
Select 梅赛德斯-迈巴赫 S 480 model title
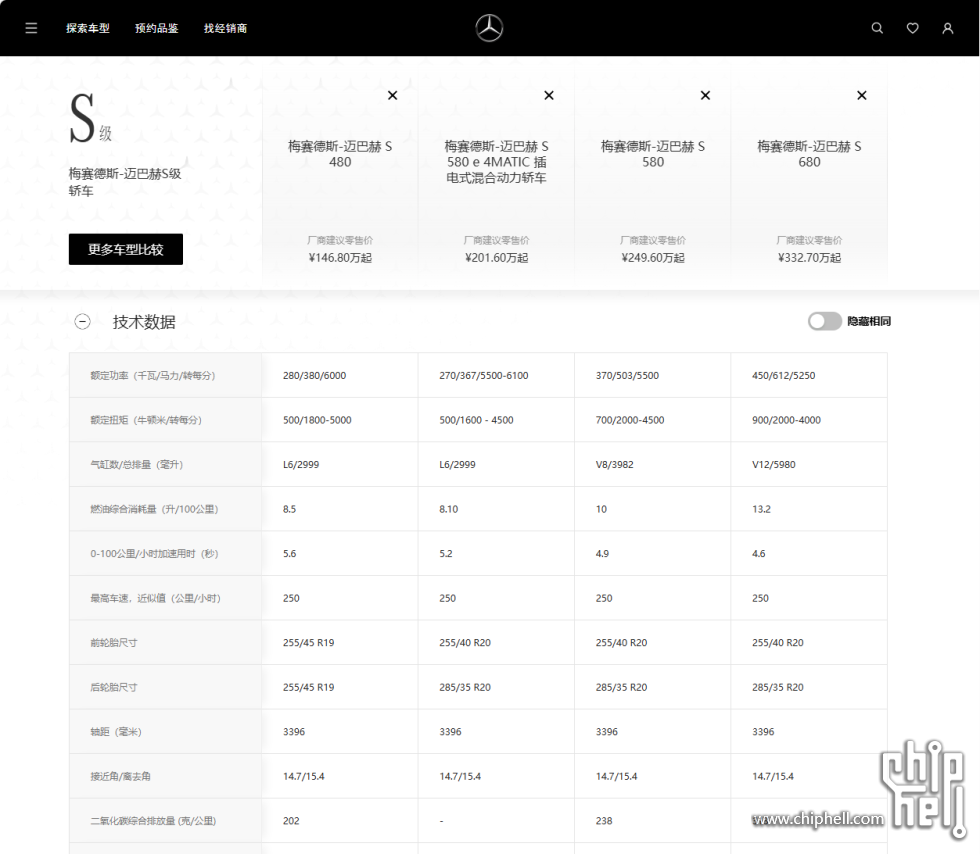[340, 154]
